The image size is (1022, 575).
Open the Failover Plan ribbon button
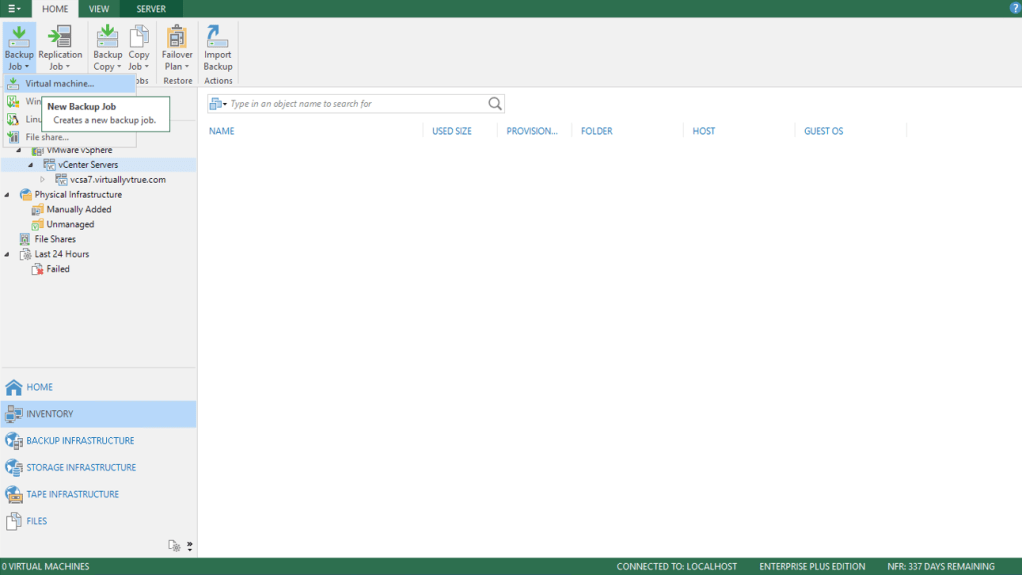tap(177, 48)
